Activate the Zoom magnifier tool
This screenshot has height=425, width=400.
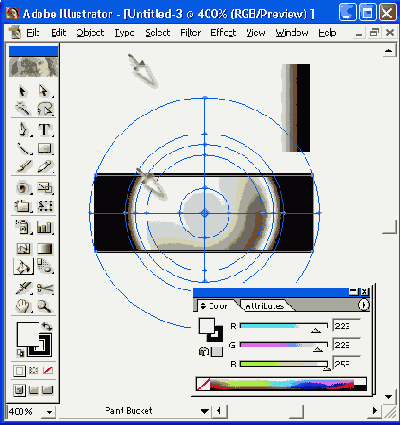pyautogui.click(x=45, y=306)
